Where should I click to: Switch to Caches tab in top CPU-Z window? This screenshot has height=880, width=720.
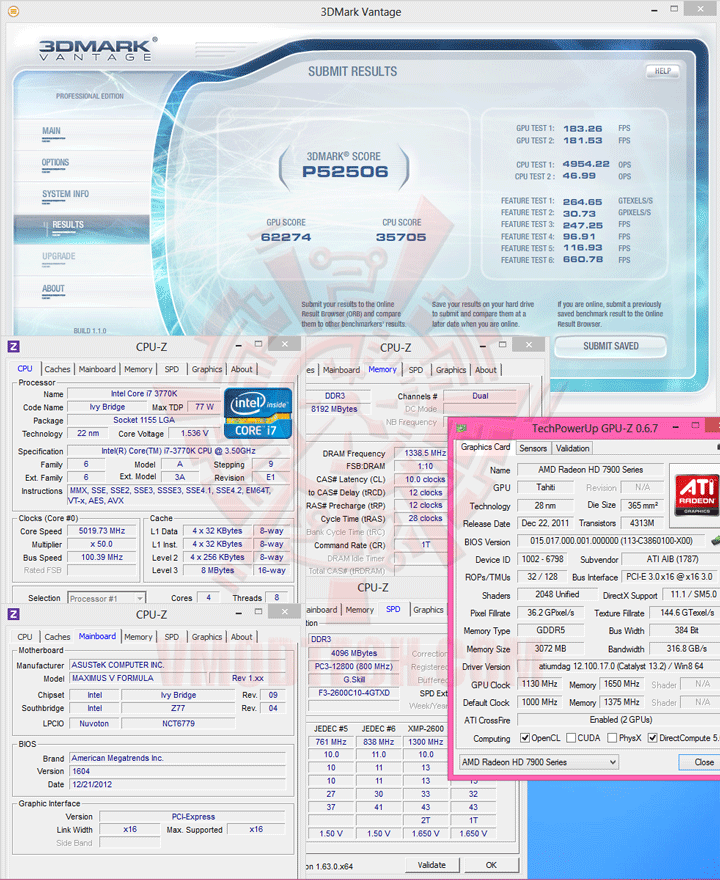(x=57, y=369)
